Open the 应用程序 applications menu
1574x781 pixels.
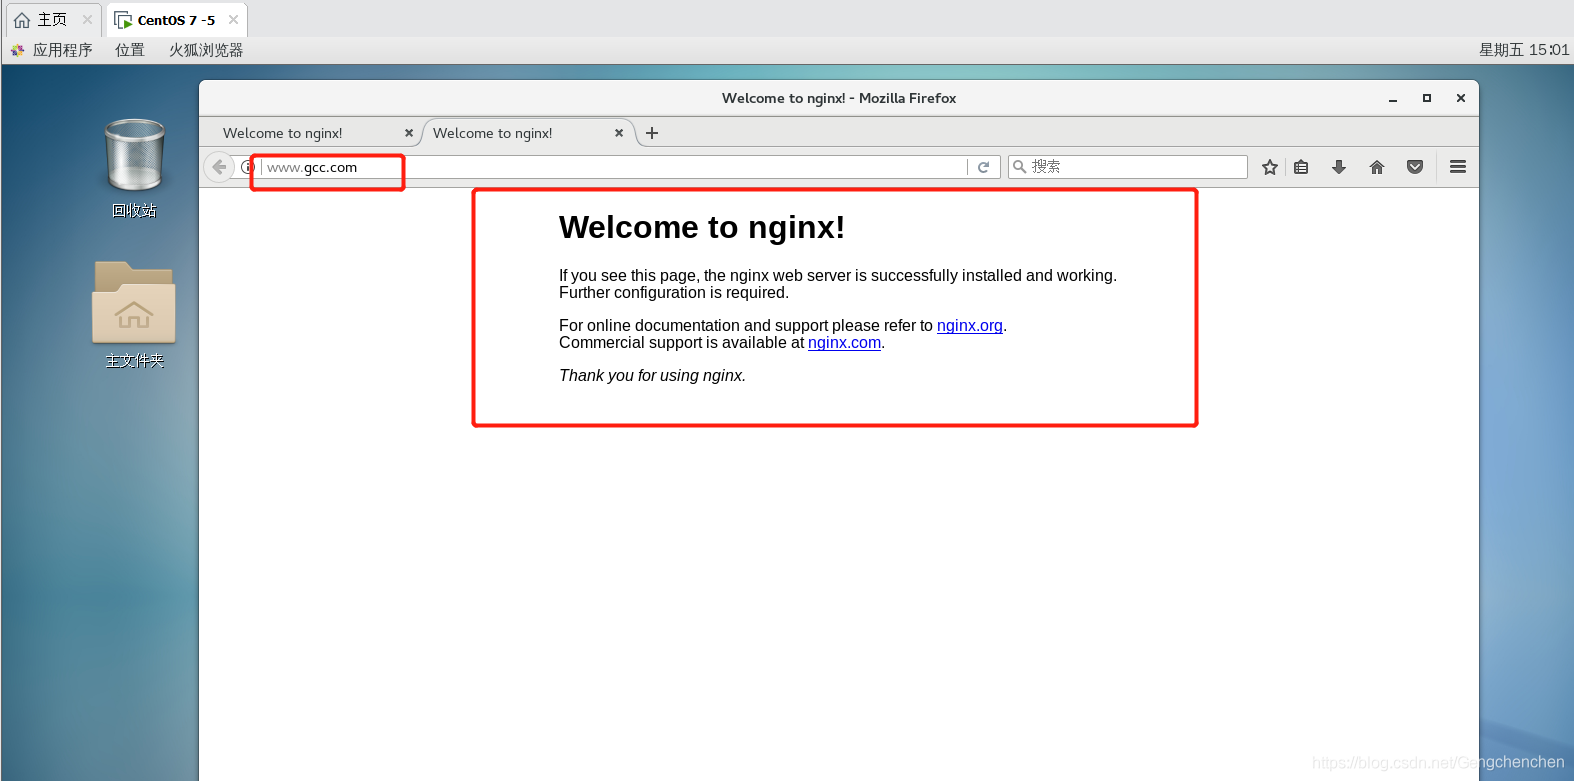coord(51,50)
